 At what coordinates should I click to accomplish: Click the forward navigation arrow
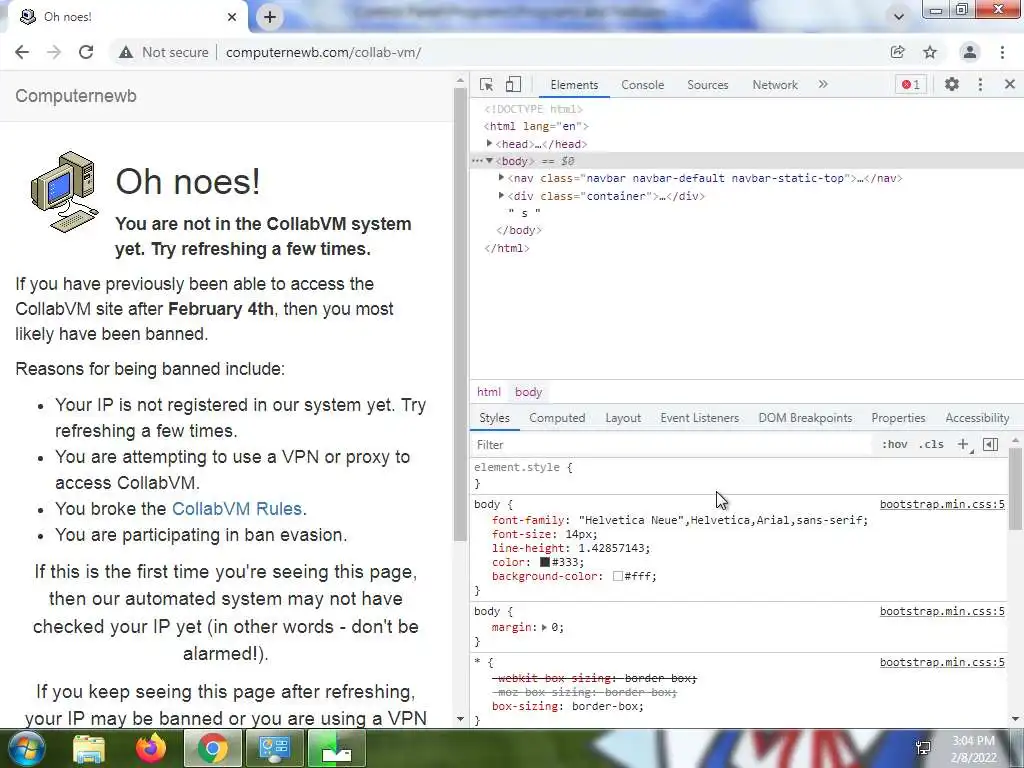(54, 52)
